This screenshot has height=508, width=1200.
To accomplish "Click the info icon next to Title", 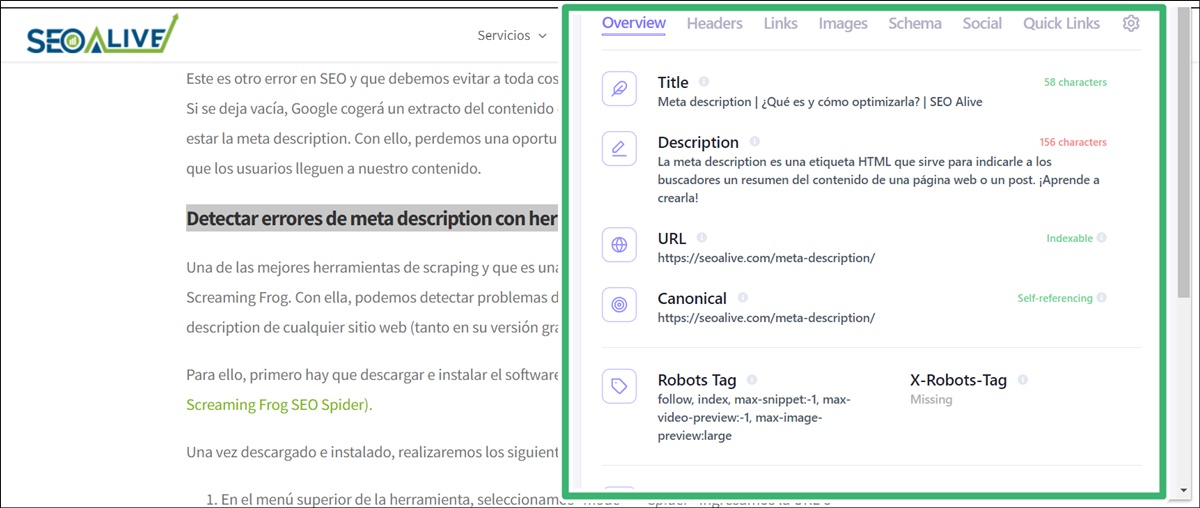I will tap(704, 82).
